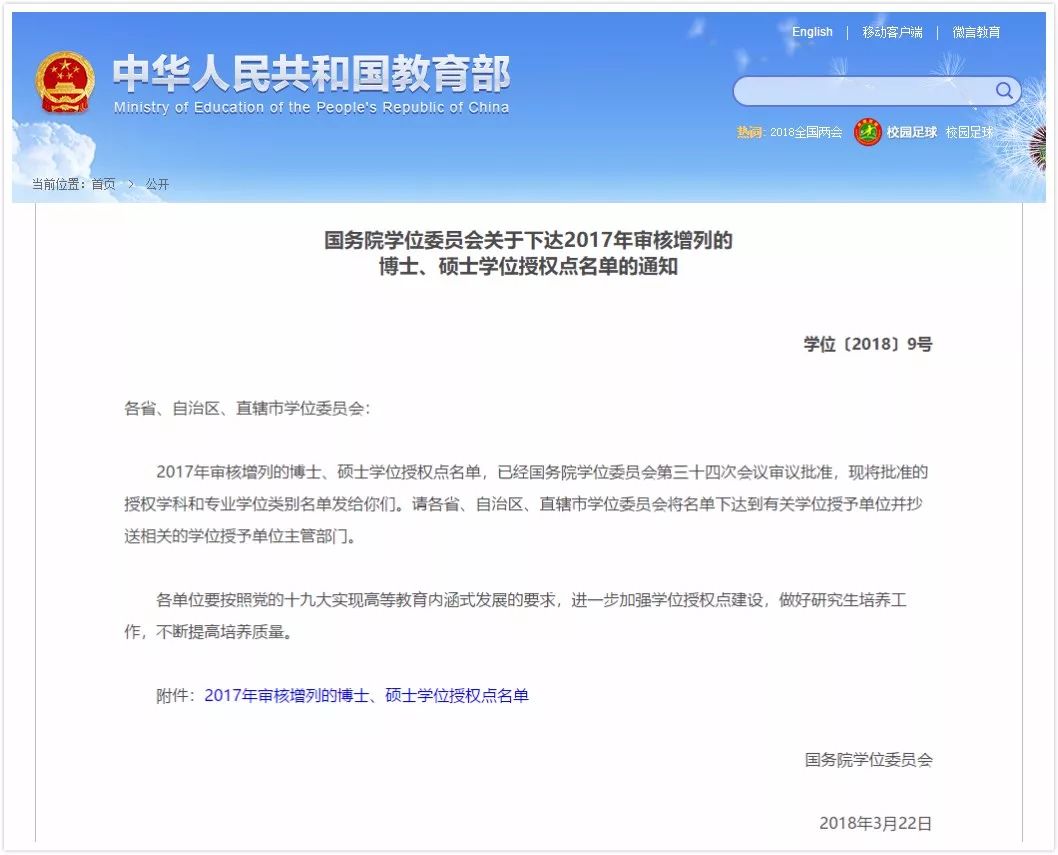Click the campus football badge icon
The image size is (1058, 855).
867,132
